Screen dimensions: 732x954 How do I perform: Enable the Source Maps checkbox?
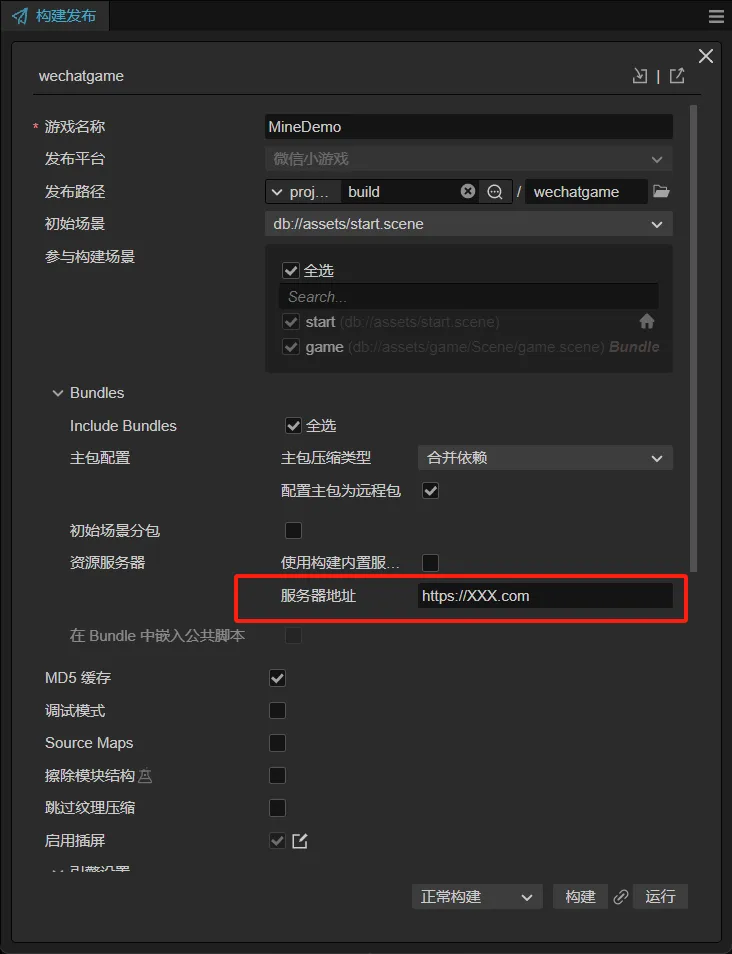click(278, 743)
